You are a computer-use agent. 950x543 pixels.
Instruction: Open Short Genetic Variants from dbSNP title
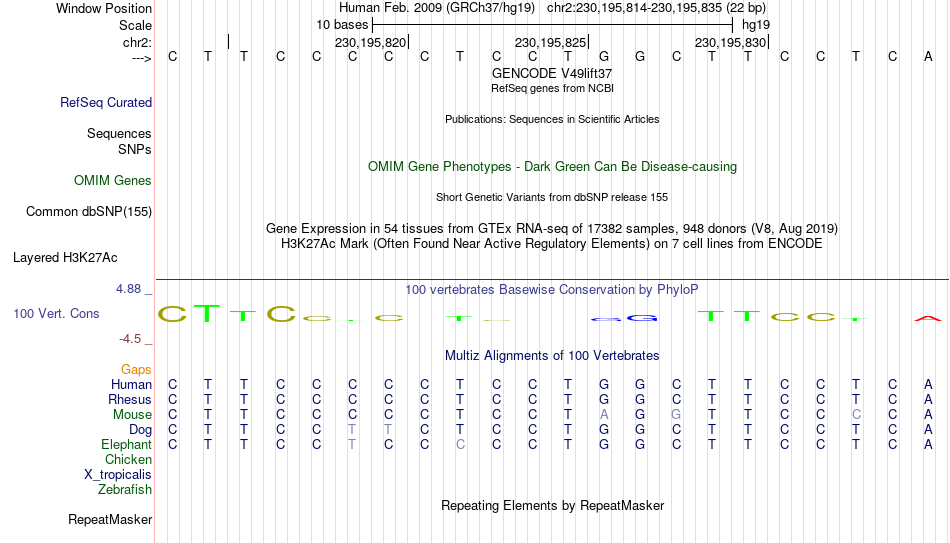tap(552, 198)
